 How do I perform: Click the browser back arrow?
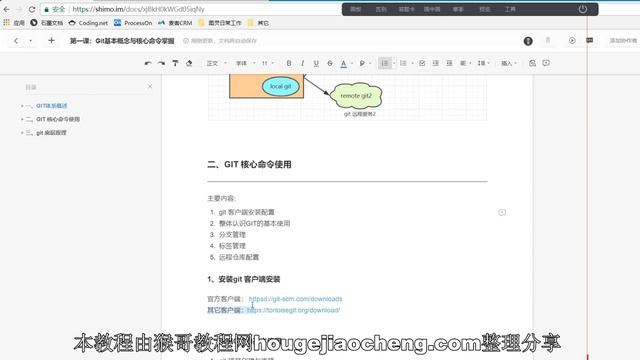[7, 9]
